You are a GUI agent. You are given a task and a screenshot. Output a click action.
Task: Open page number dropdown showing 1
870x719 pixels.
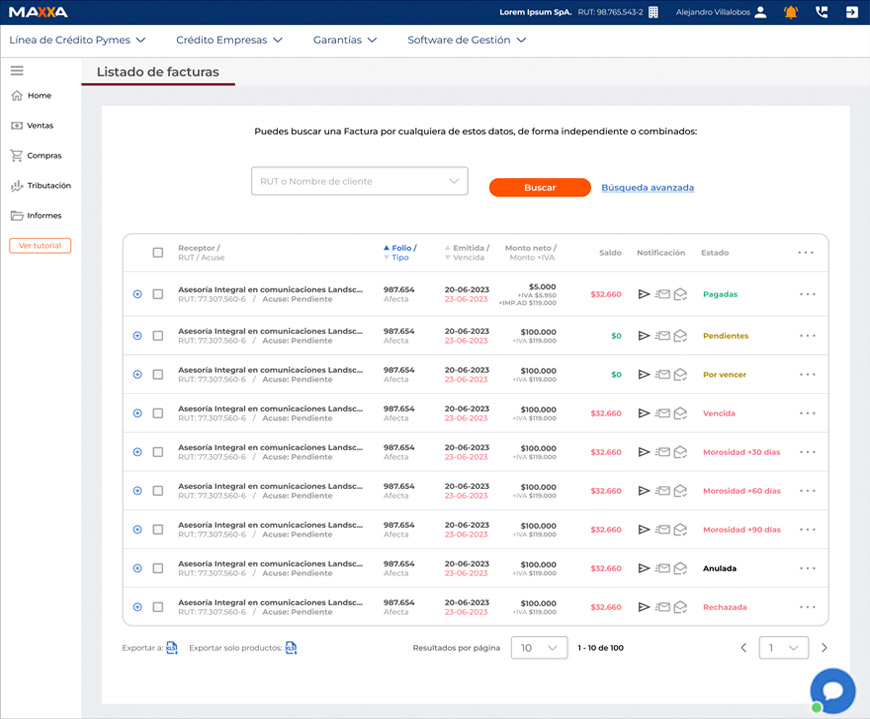(783, 647)
